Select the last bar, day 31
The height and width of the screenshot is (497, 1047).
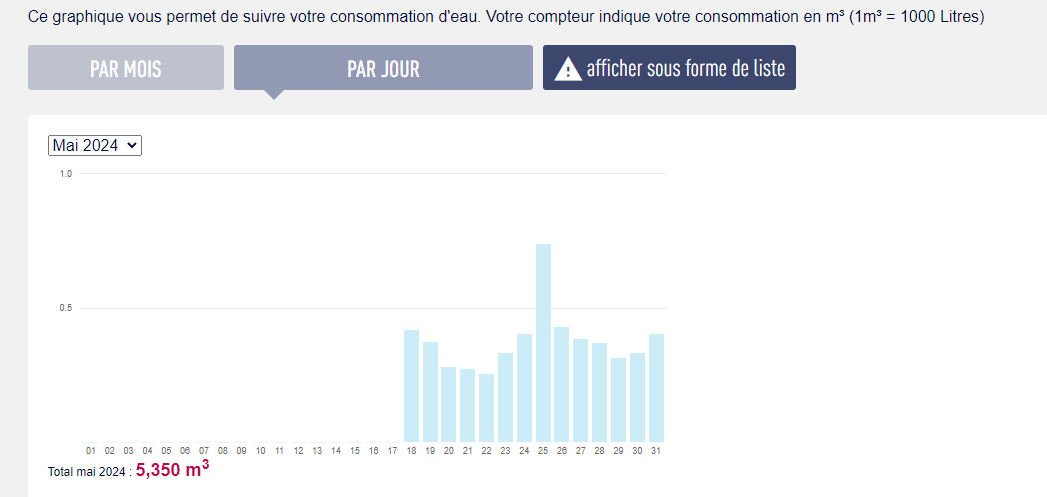(x=657, y=388)
